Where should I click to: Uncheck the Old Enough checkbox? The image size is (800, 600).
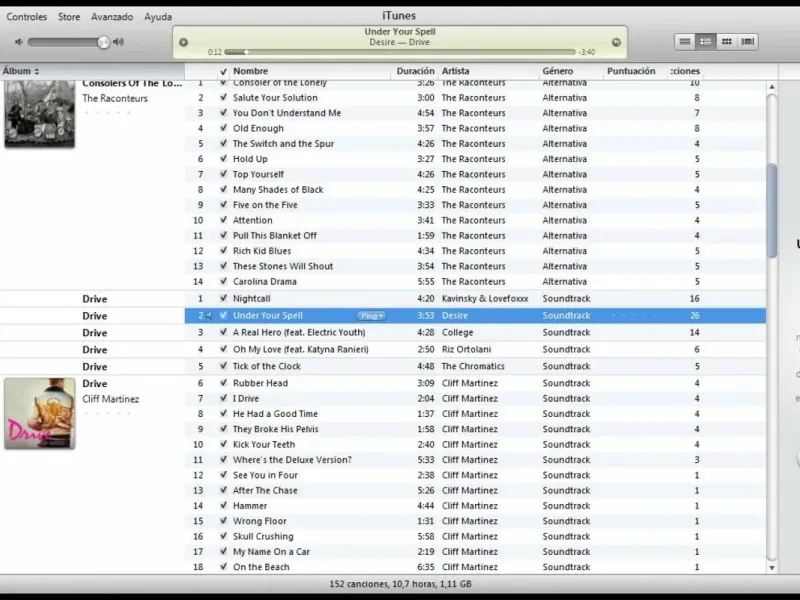[223, 128]
